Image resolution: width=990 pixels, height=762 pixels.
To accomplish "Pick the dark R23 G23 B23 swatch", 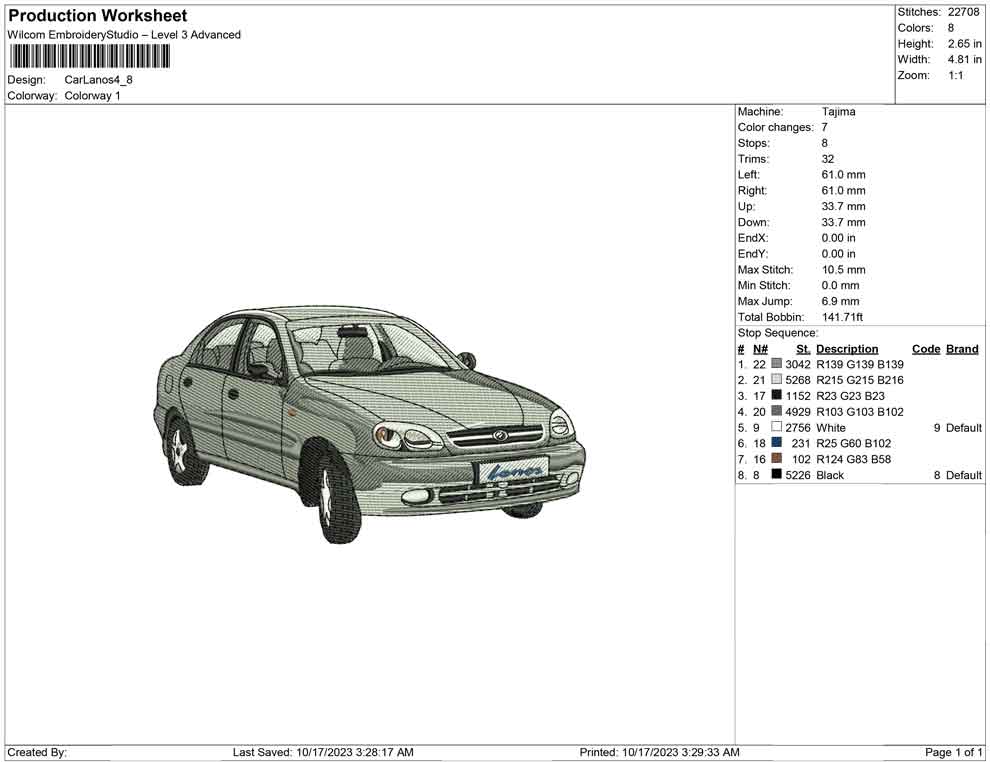I will 777,396.
